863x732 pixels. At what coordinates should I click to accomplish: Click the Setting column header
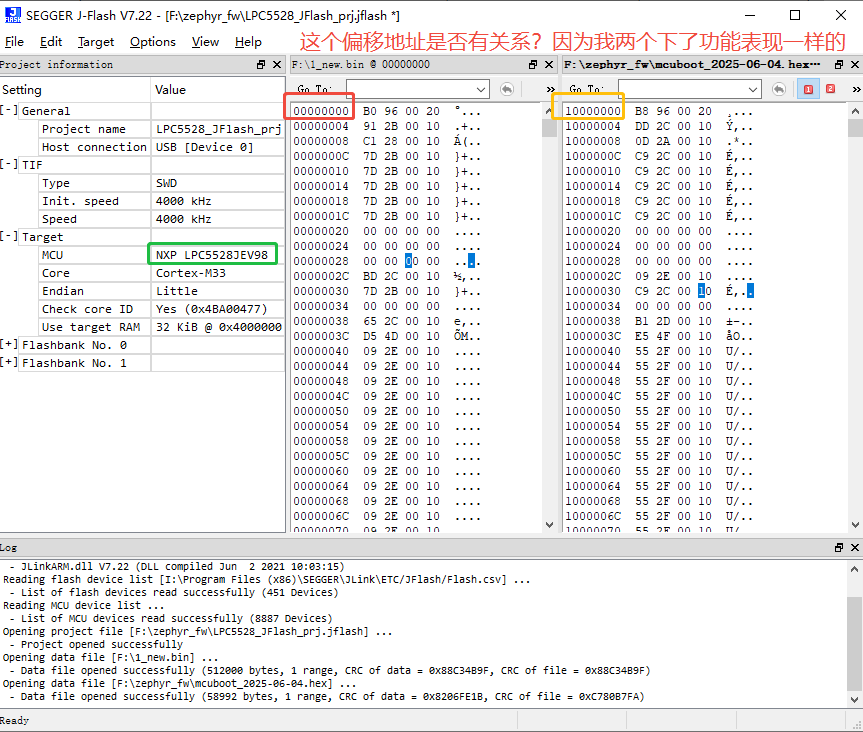tap(75, 90)
